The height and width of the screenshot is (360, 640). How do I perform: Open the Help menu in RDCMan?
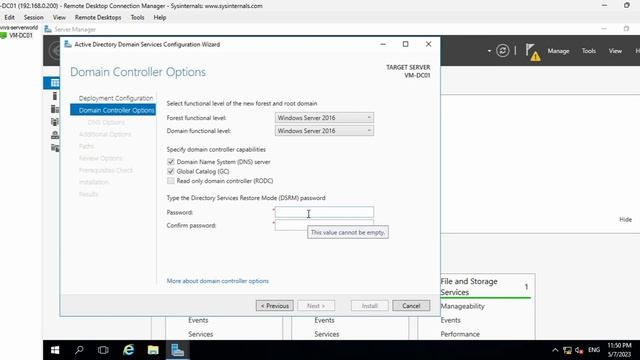tap(160, 18)
